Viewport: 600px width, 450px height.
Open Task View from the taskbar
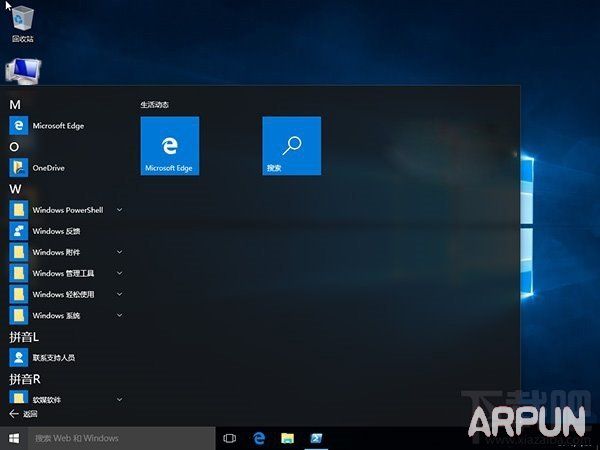tap(229, 439)
